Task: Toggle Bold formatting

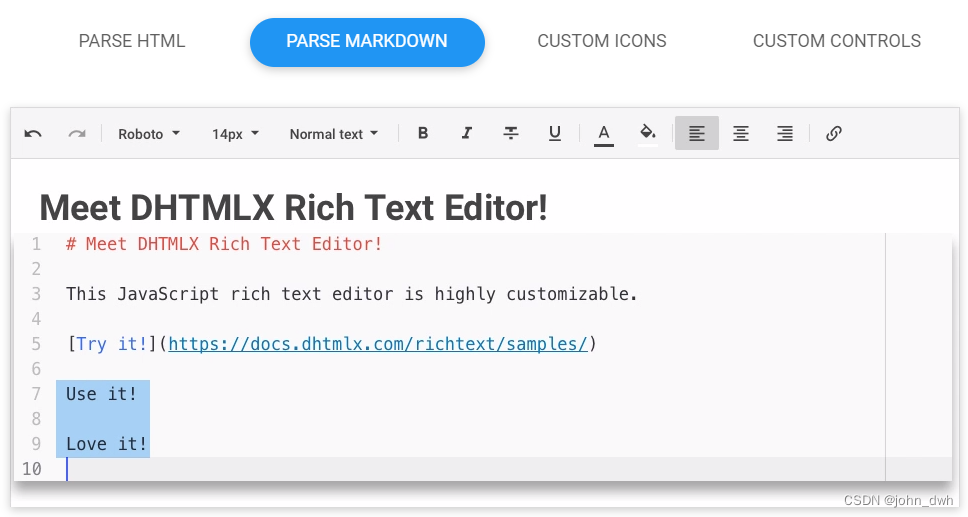Action: (423, 133)
